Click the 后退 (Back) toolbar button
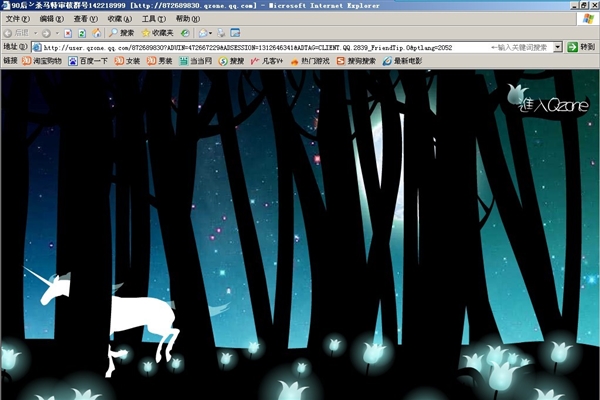Viewport: 600px width, 400px height. 16,33
